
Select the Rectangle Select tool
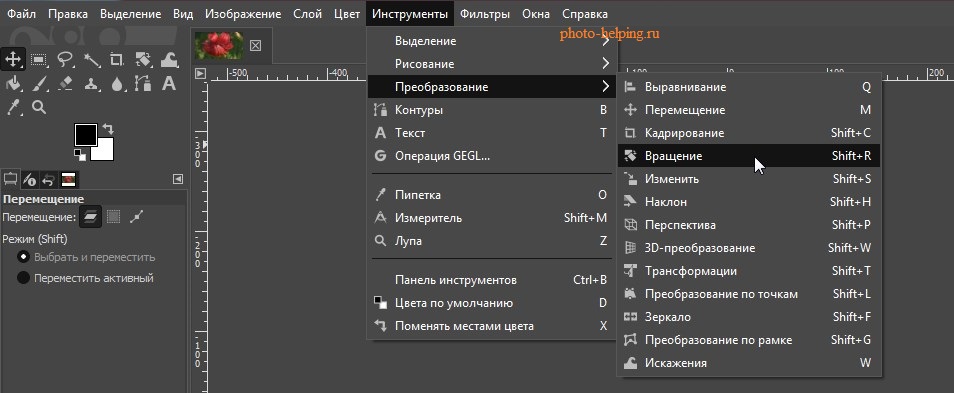point(39,60)
